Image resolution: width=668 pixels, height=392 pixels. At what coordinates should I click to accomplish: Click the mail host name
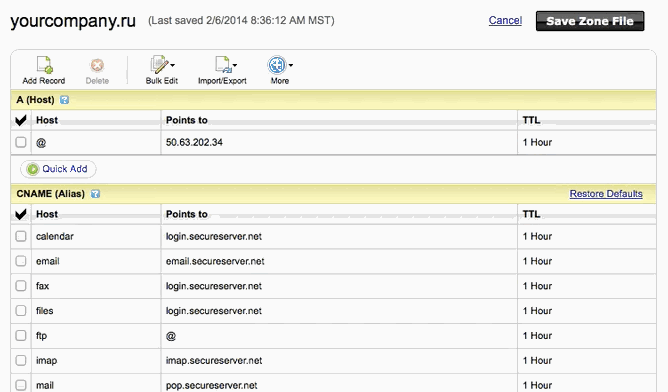(x=45, y=385)
